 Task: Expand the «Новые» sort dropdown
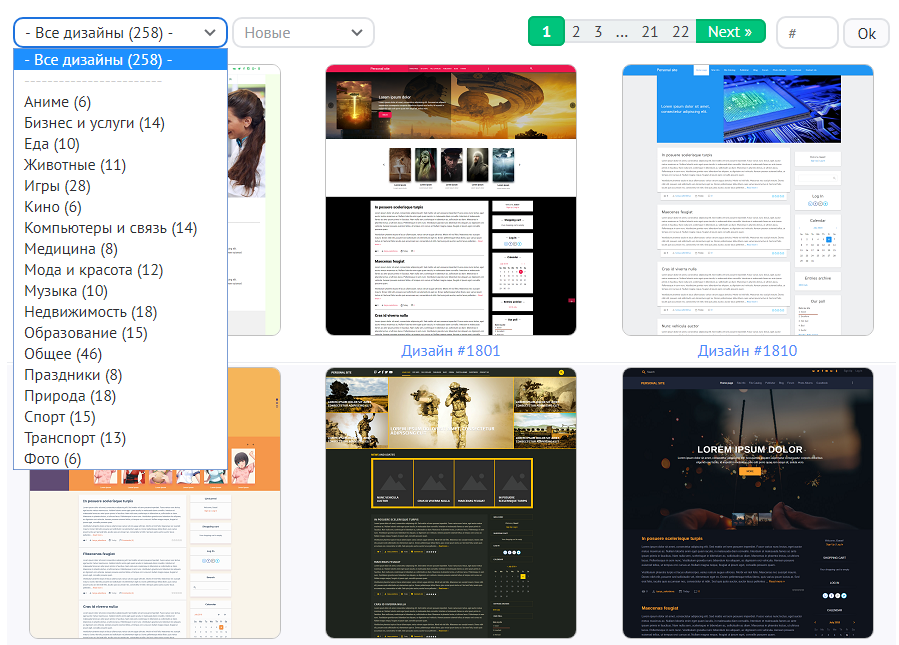tap(303, 32)
